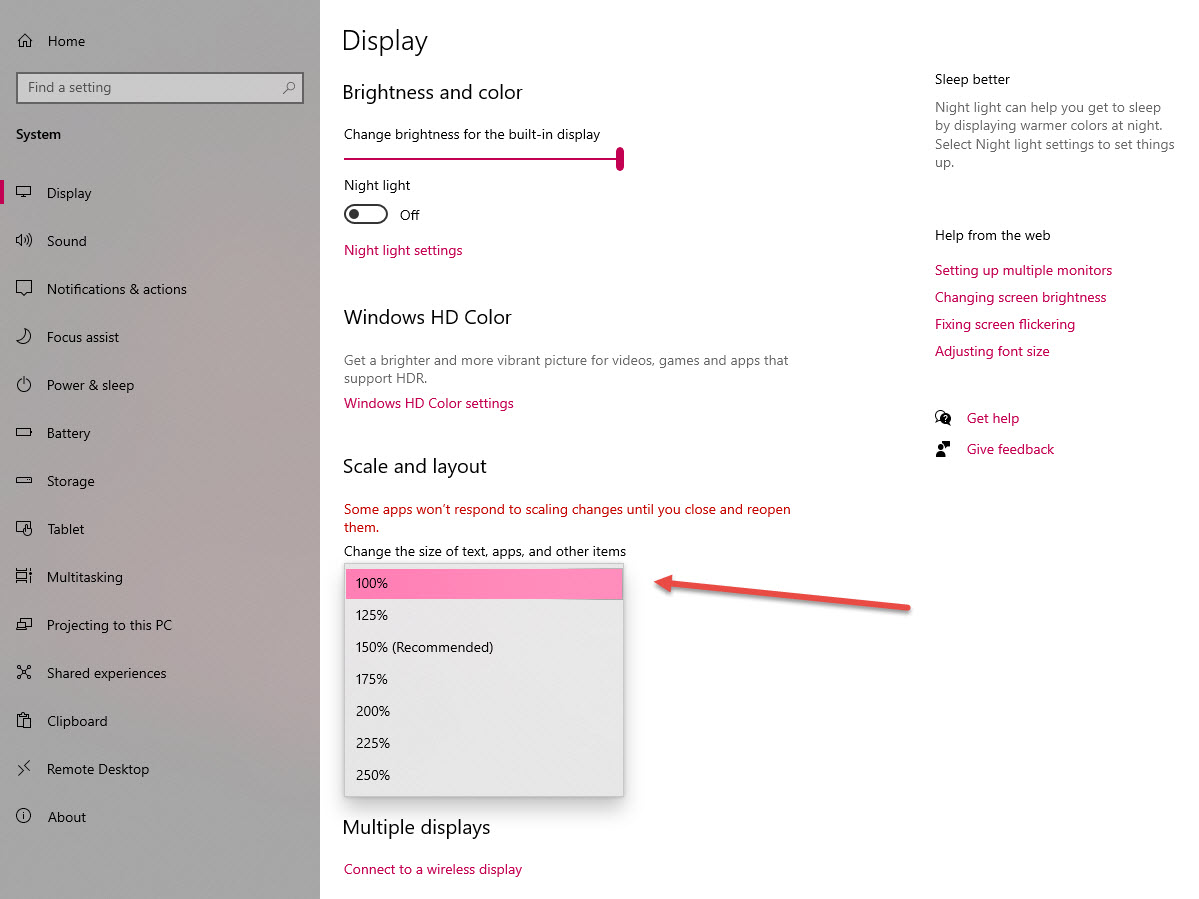This screenshot has height=899, width=1199.
Task: Click the brightness slider handle
Action: tap(619, 159)
